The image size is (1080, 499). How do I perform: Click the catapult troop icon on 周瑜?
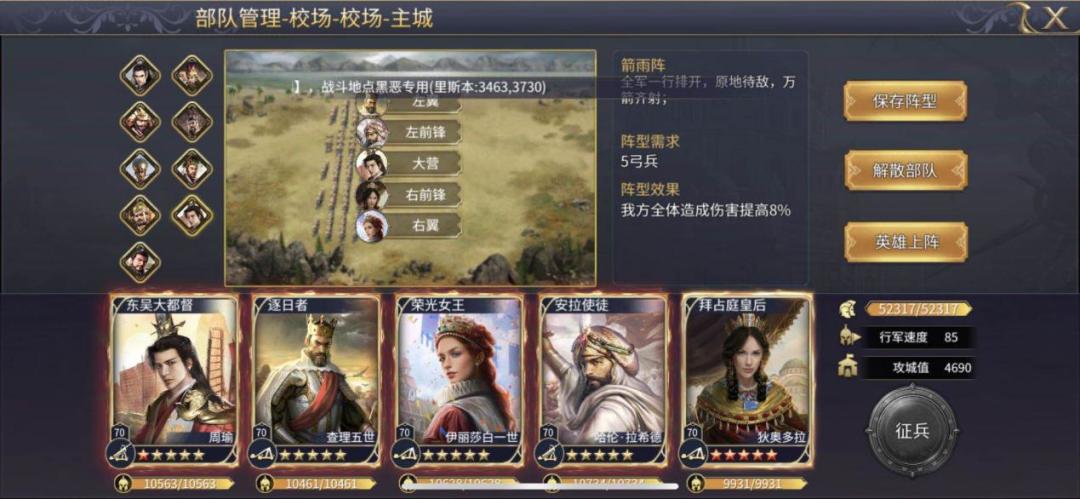coord(121,455)
